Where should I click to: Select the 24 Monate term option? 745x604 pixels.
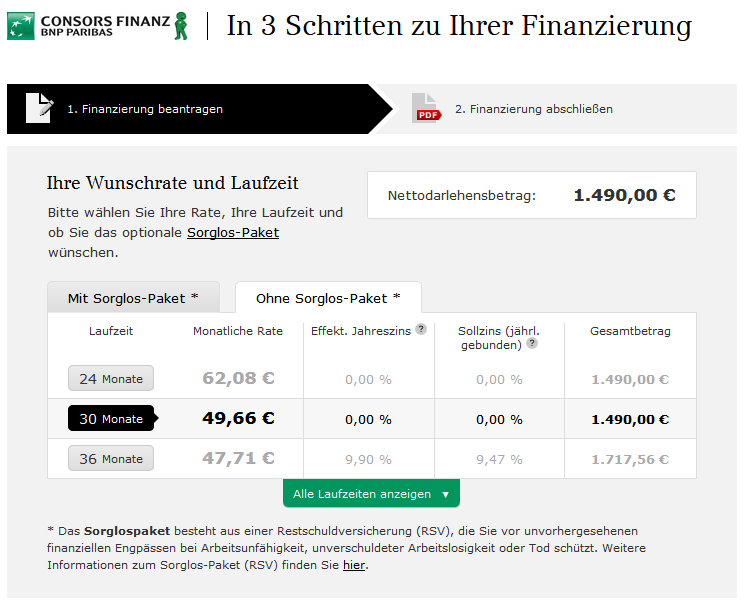(111, 379)
